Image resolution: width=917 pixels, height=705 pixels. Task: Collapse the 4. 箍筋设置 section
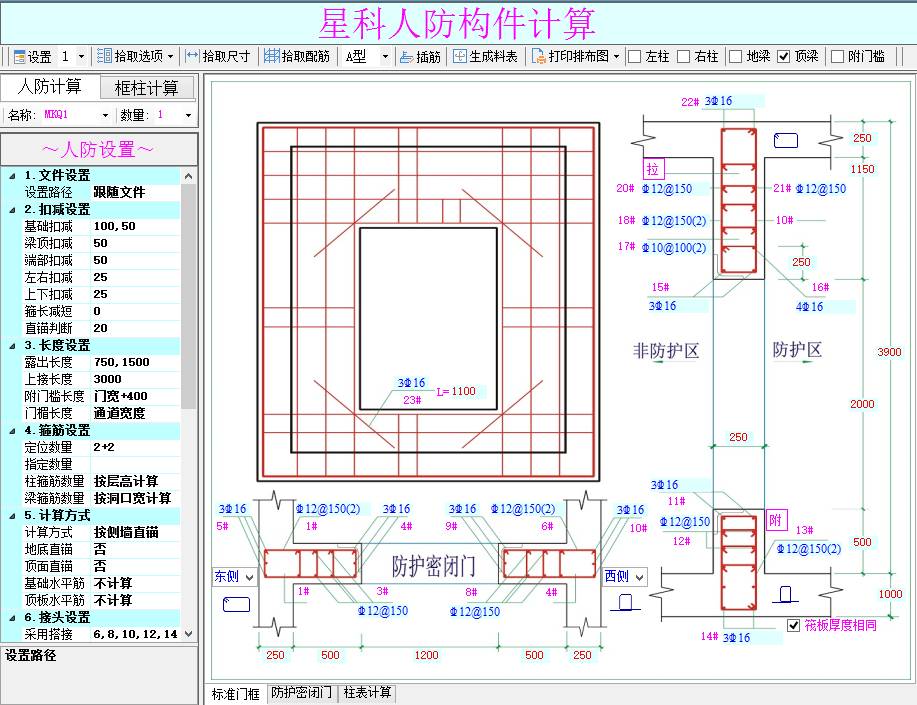[12, 431]
